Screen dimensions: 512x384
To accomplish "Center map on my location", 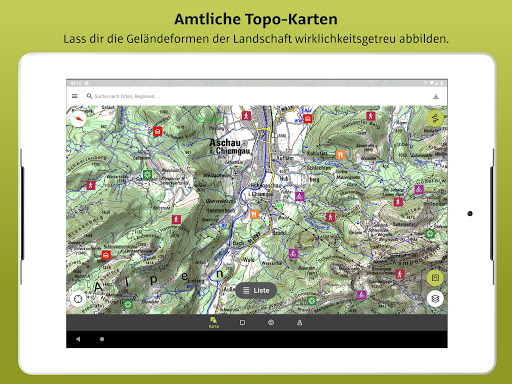I will point(78,298).
